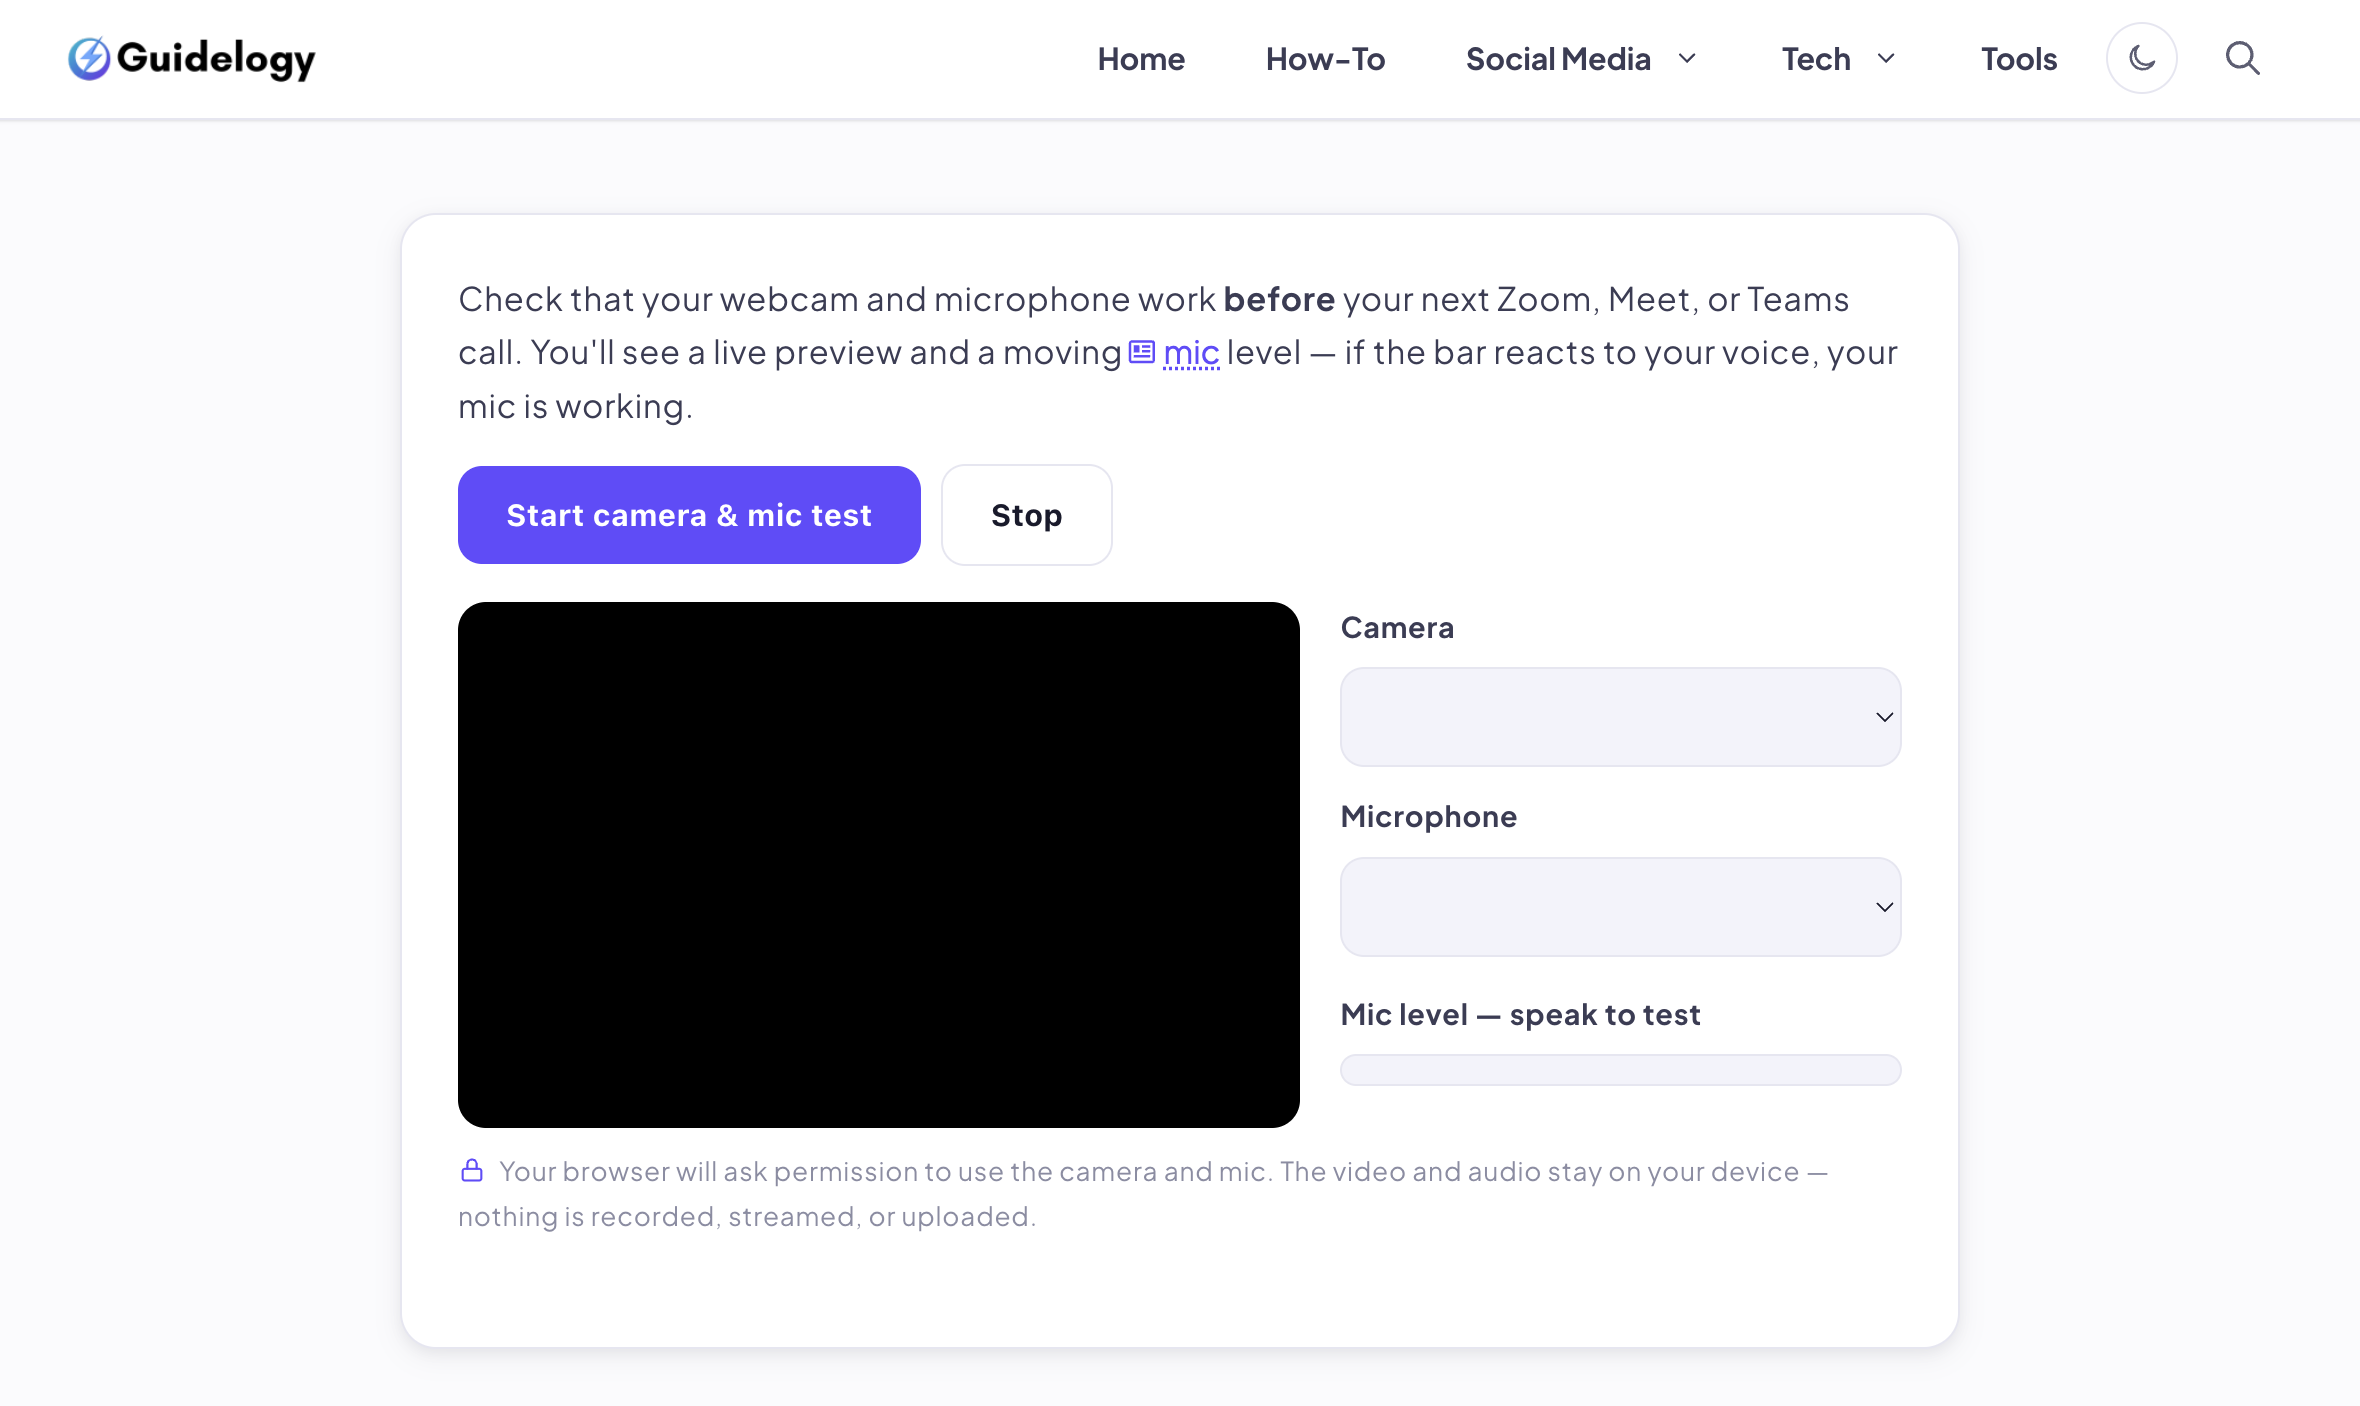Open the How-To menu item

point(1325,59)
